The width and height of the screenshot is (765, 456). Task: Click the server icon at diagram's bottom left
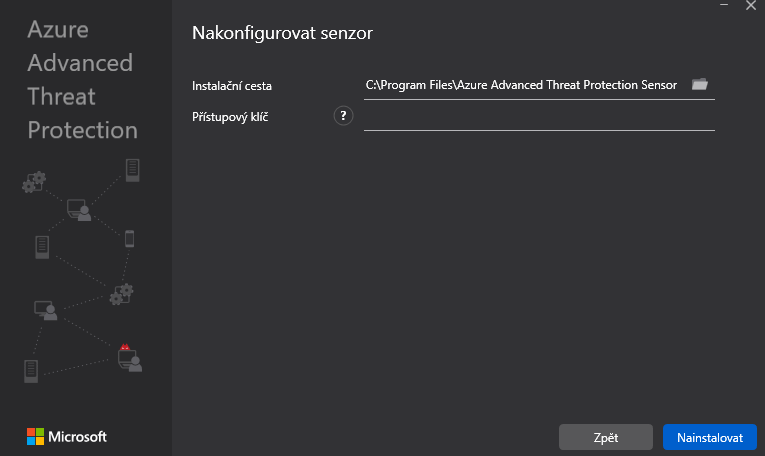31,371
